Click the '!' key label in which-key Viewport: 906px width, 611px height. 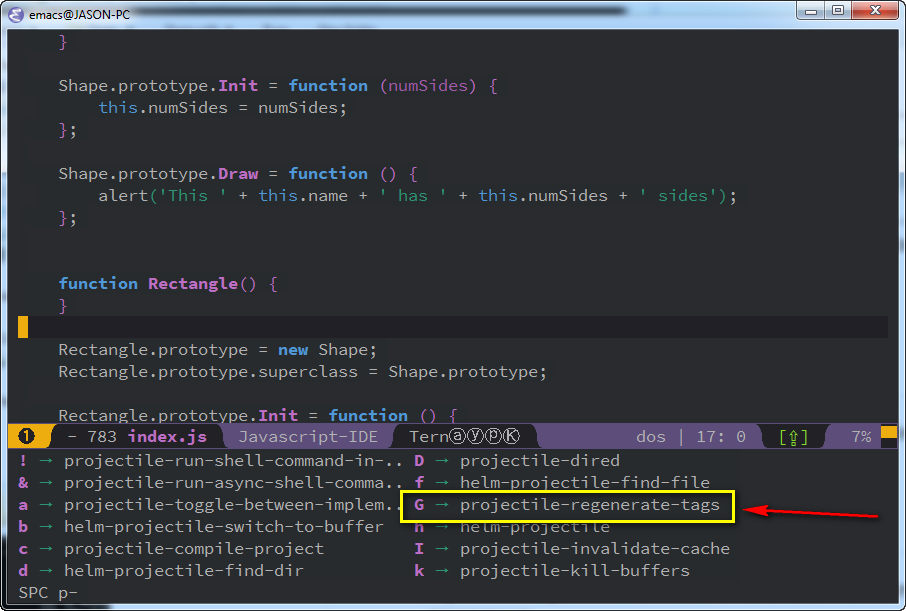23,461
